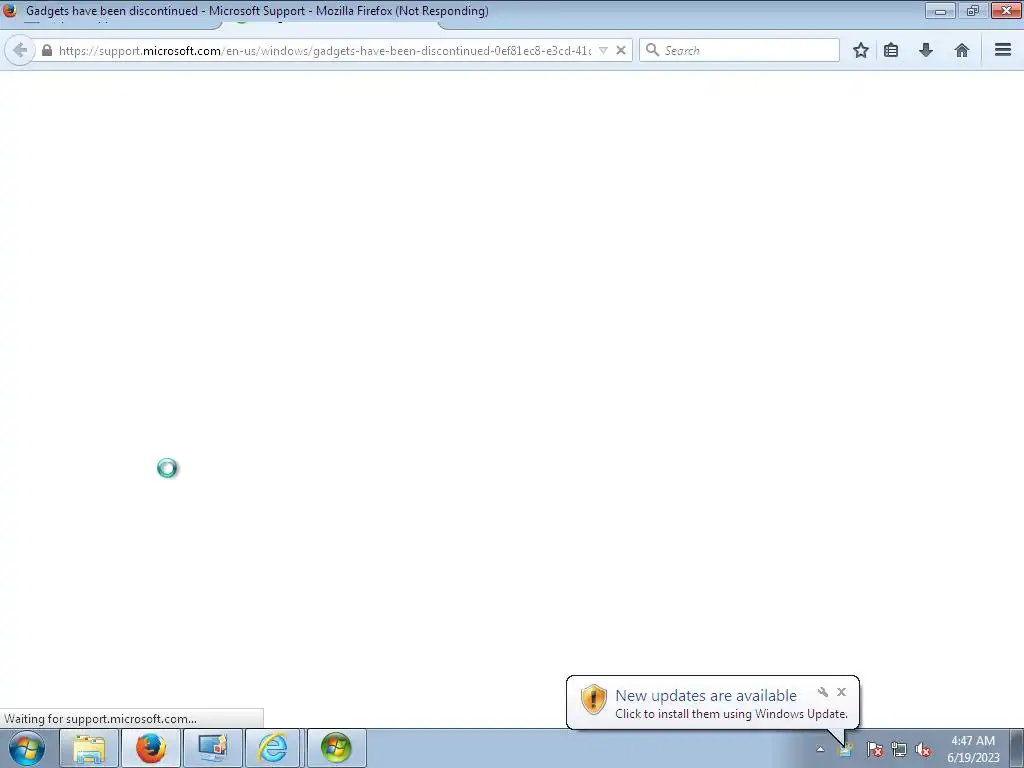Open the monitor personalization taskbar icon
This screenshot has width=1024, height=768.
213,748
